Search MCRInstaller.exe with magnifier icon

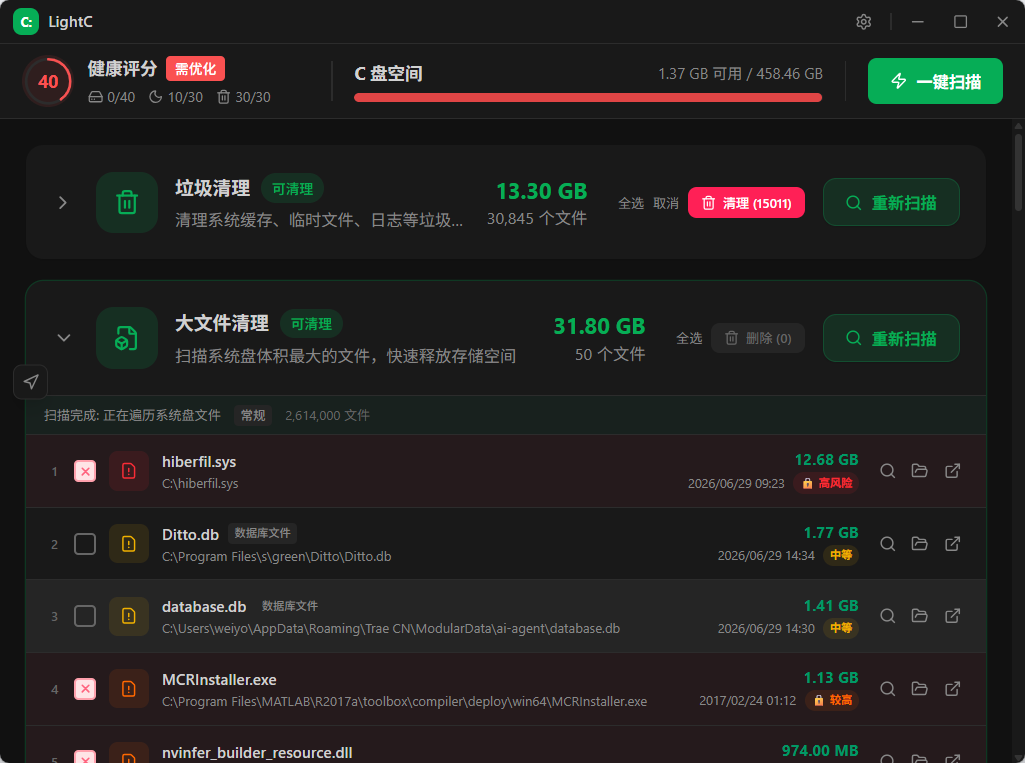[x=887, y=689]
